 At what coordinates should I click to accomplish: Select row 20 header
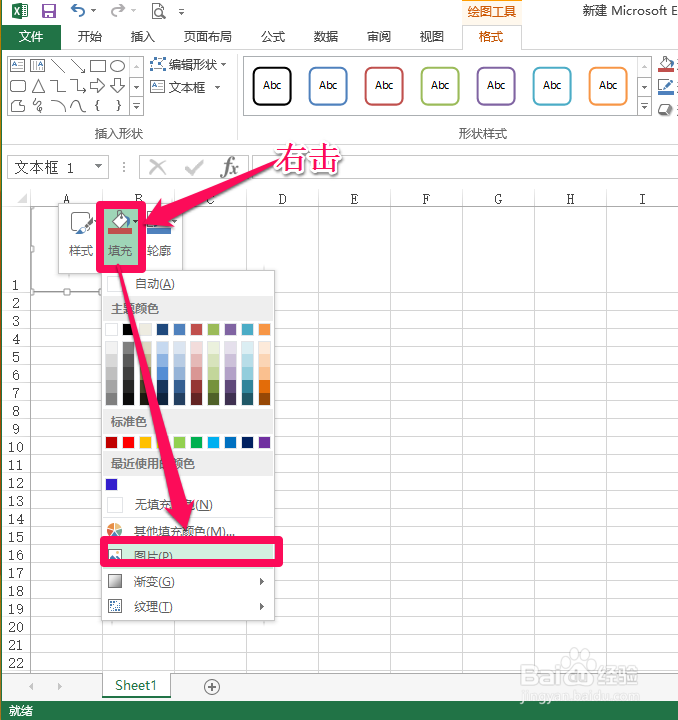[16, 627]
